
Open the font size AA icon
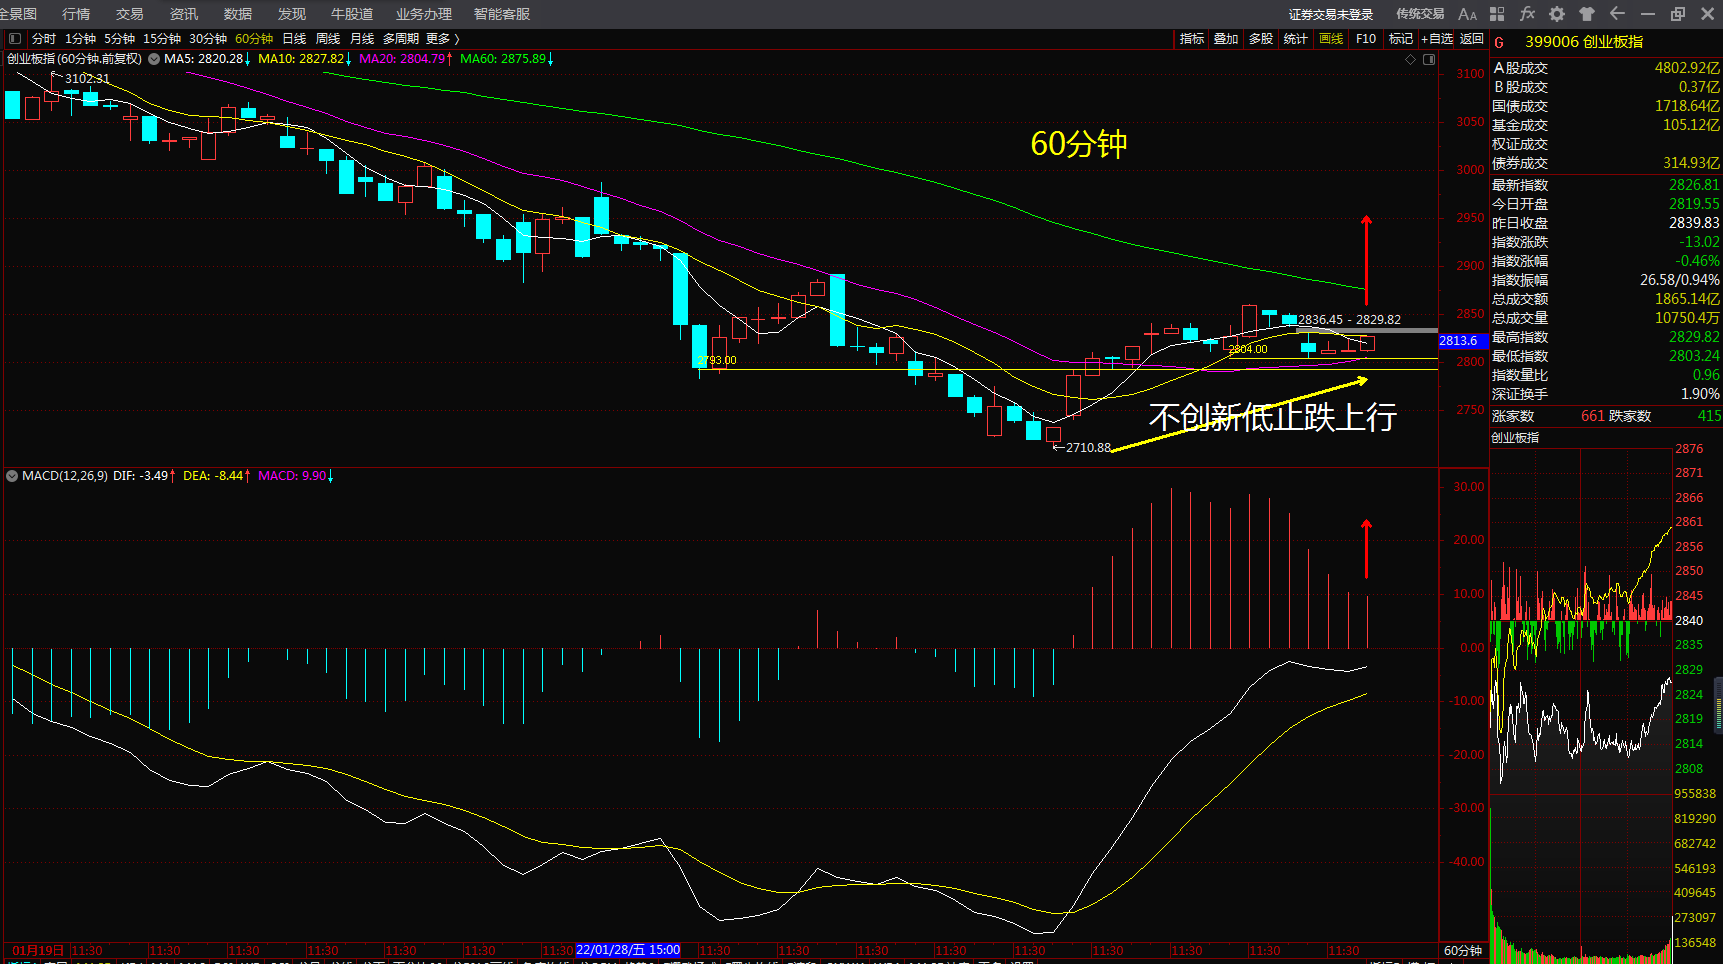(1467, 14)
